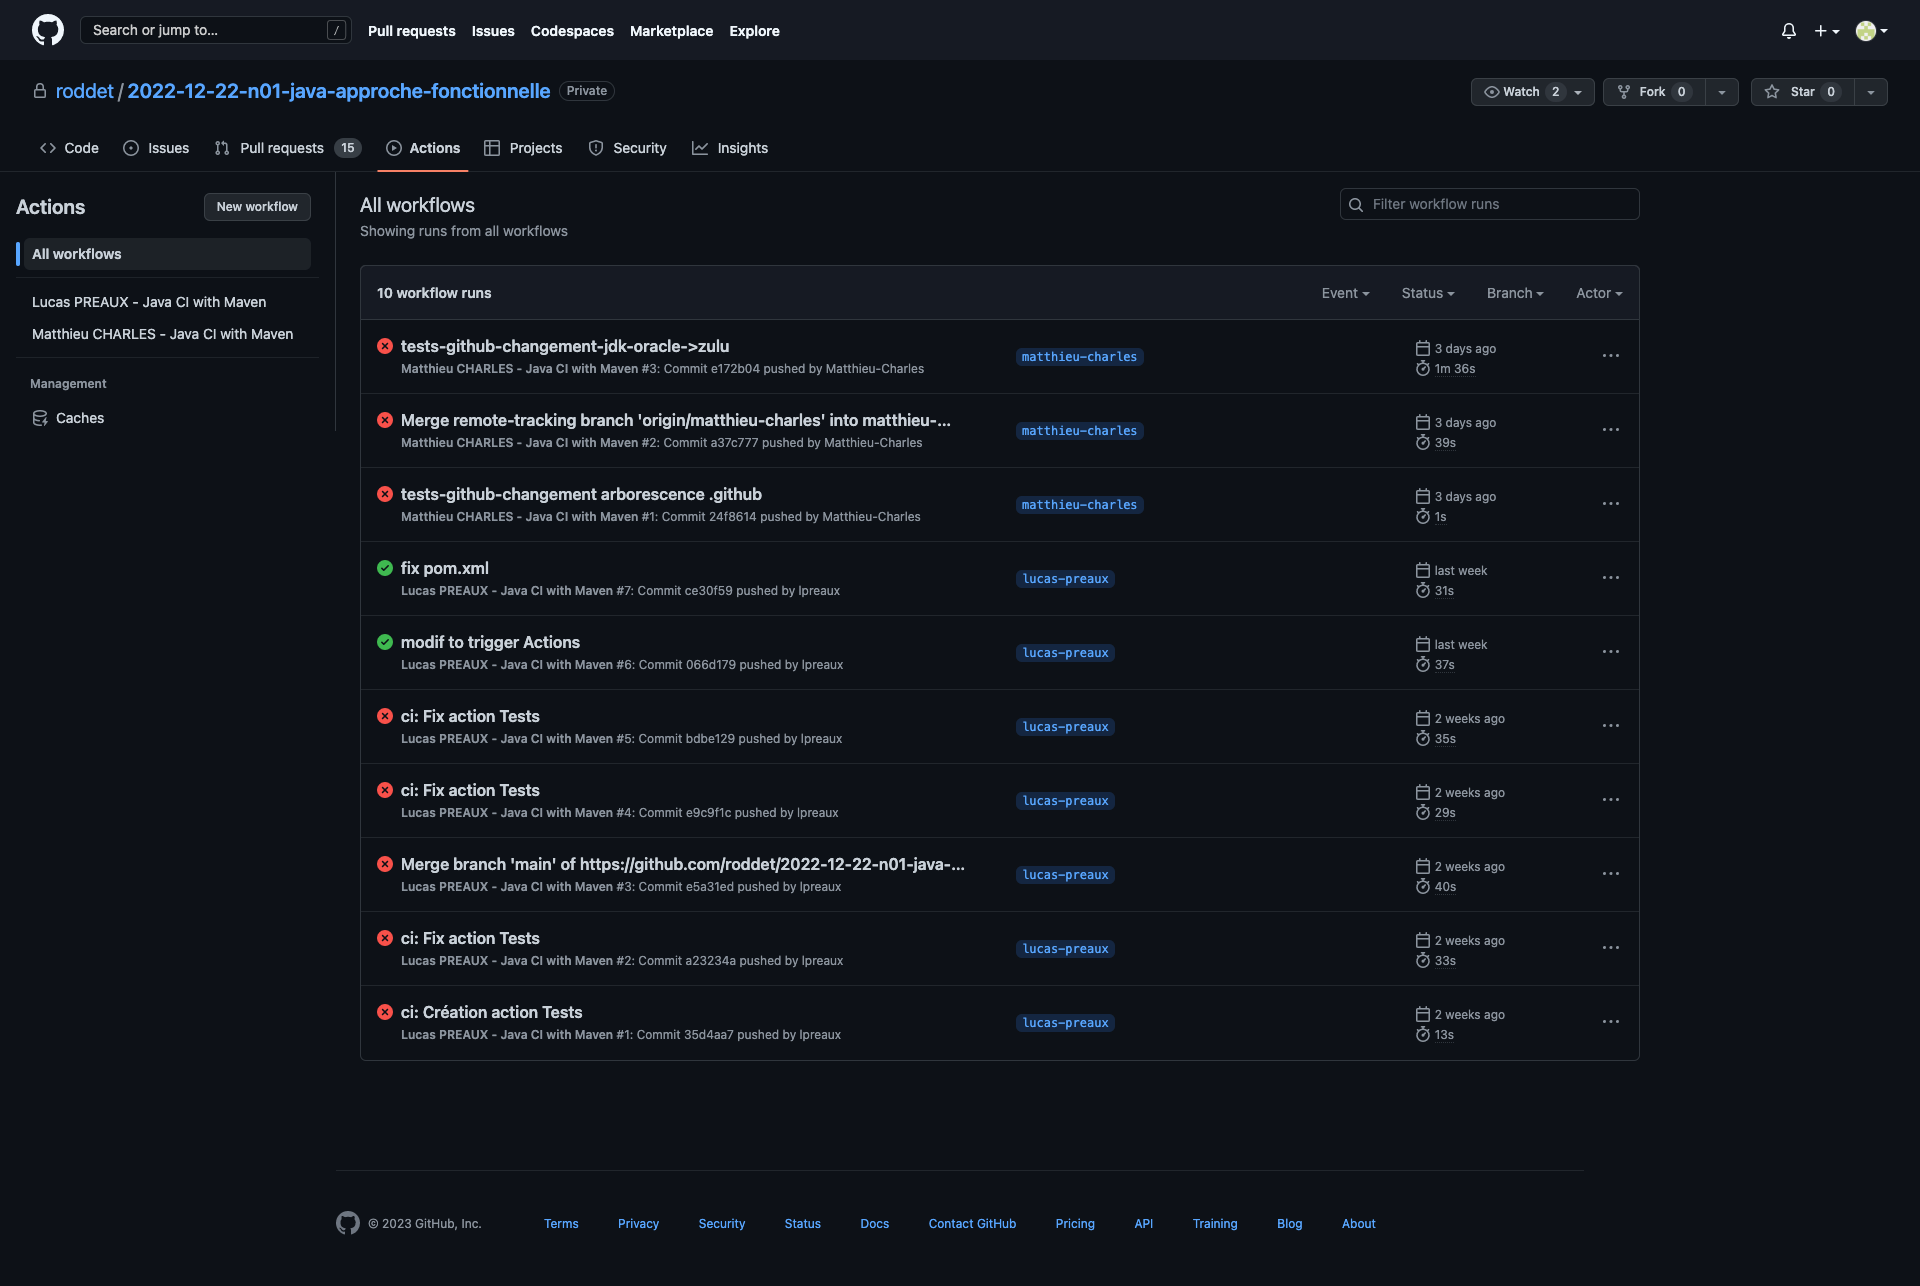
Task: Open kebab menu for 'ci: Création action Tests' run
Action: 1611,1022
